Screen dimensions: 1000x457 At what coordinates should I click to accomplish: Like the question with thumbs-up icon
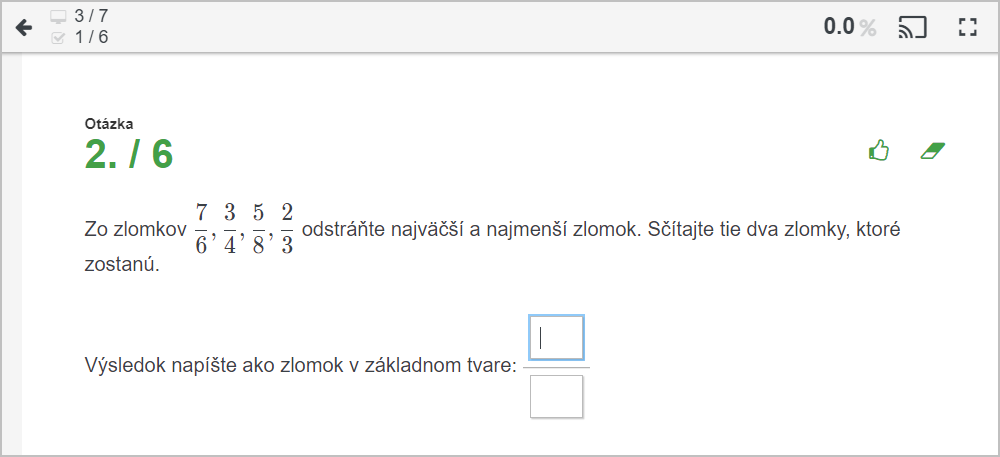[879, 151]
